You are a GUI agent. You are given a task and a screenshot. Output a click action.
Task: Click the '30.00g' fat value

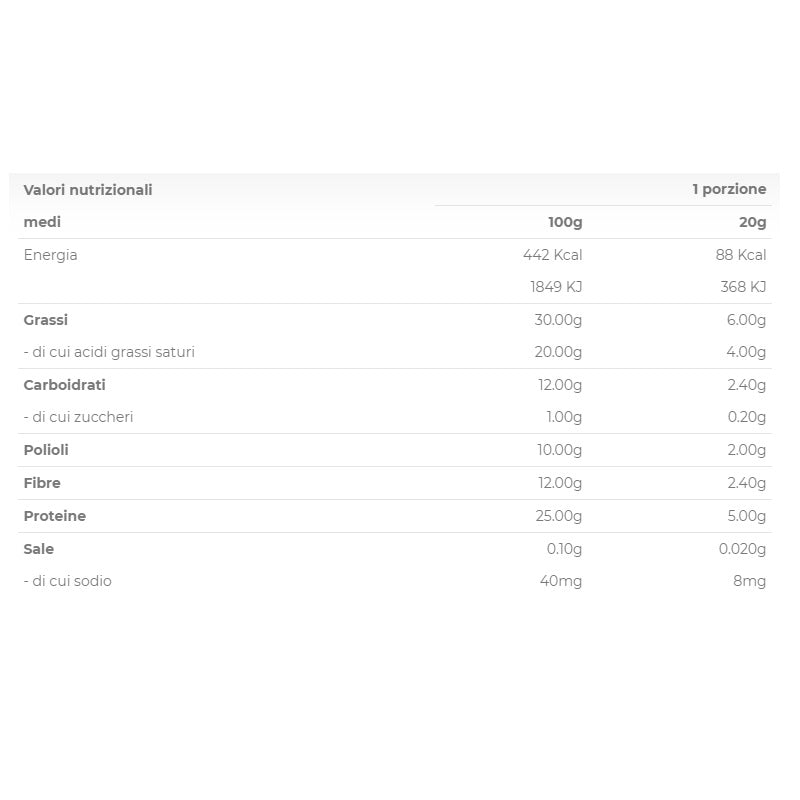(x=558, y=320)
